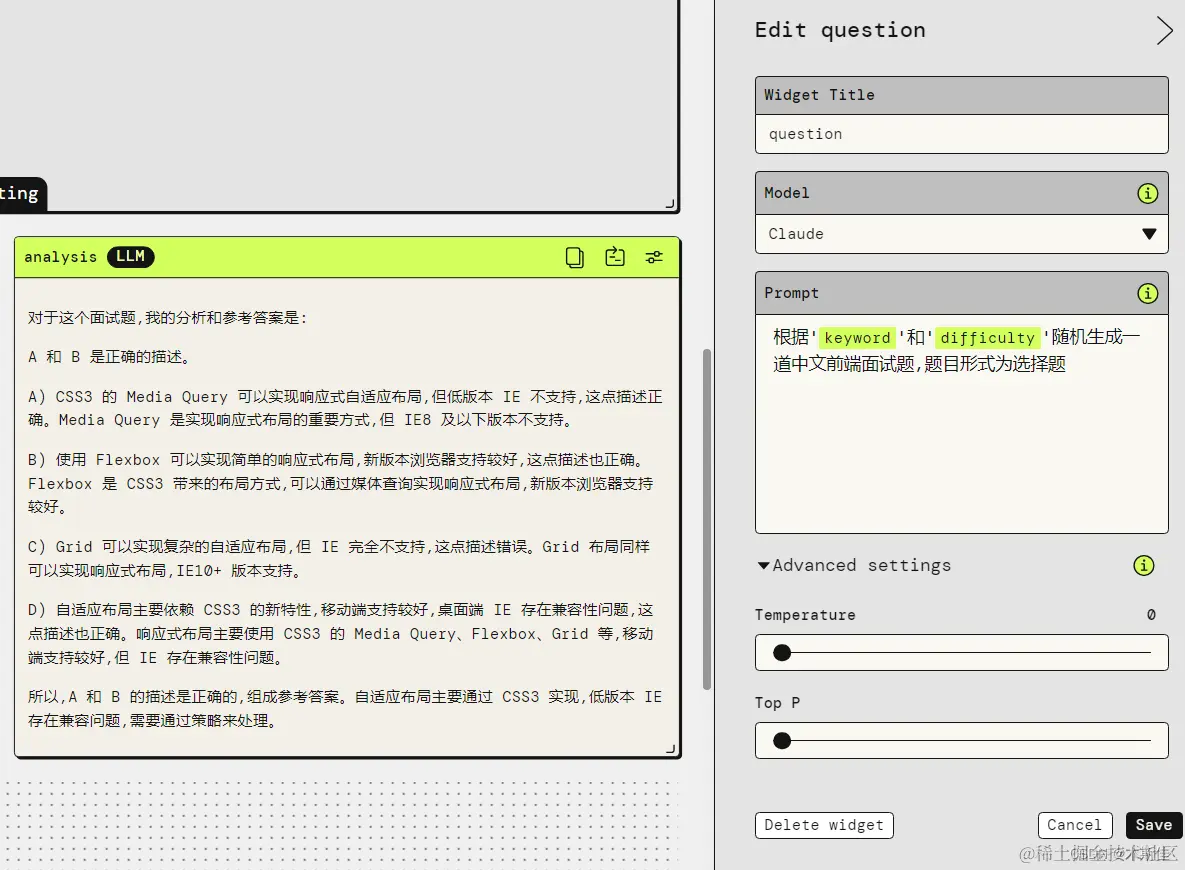Copy analysis widget output icon

pos(574,258)
